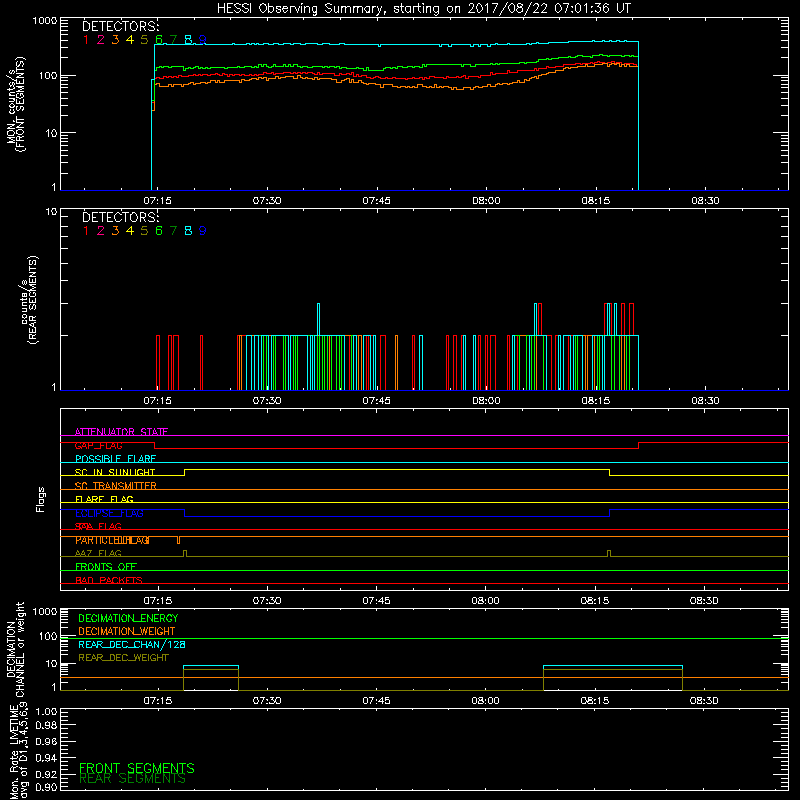The height and width of the screenshot is (800, 800).
Task: Click the ATTENUATOR_STATE flag label
Action: tap(121, 432)
